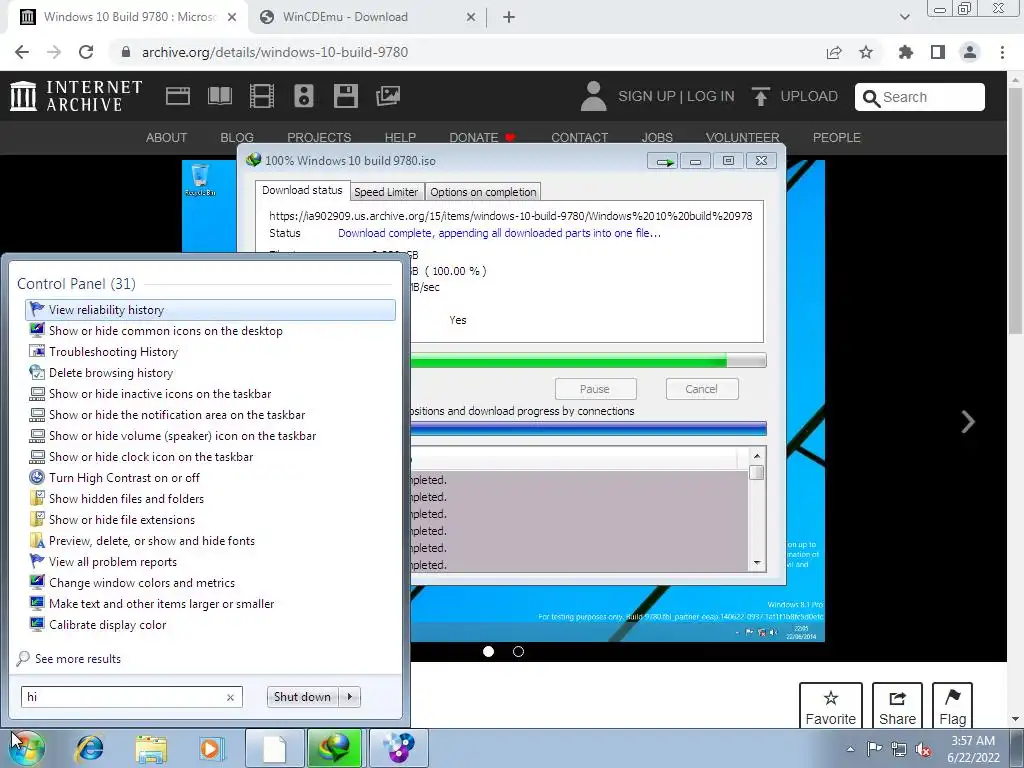Image resolution: width=1024 pixels, height=768 pixels.
Task: Click SIGN UP | LOG IN link
Action: [676, 96]
